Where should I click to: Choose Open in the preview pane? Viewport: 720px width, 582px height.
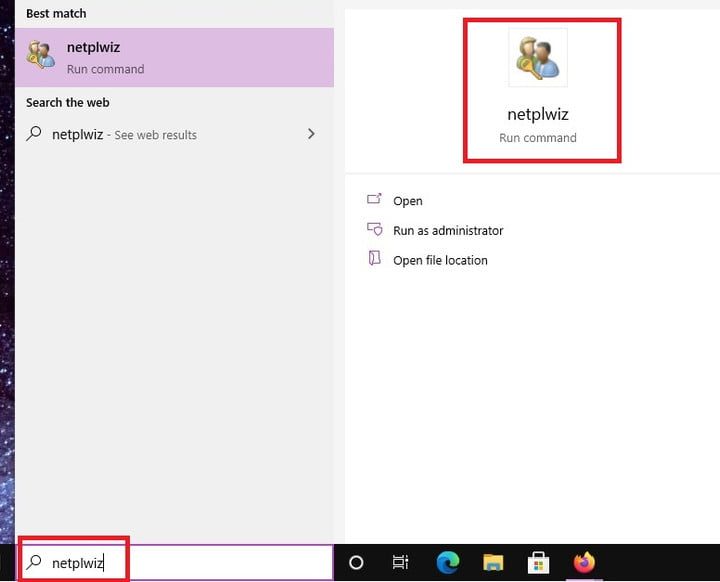[x=408, y=201]
